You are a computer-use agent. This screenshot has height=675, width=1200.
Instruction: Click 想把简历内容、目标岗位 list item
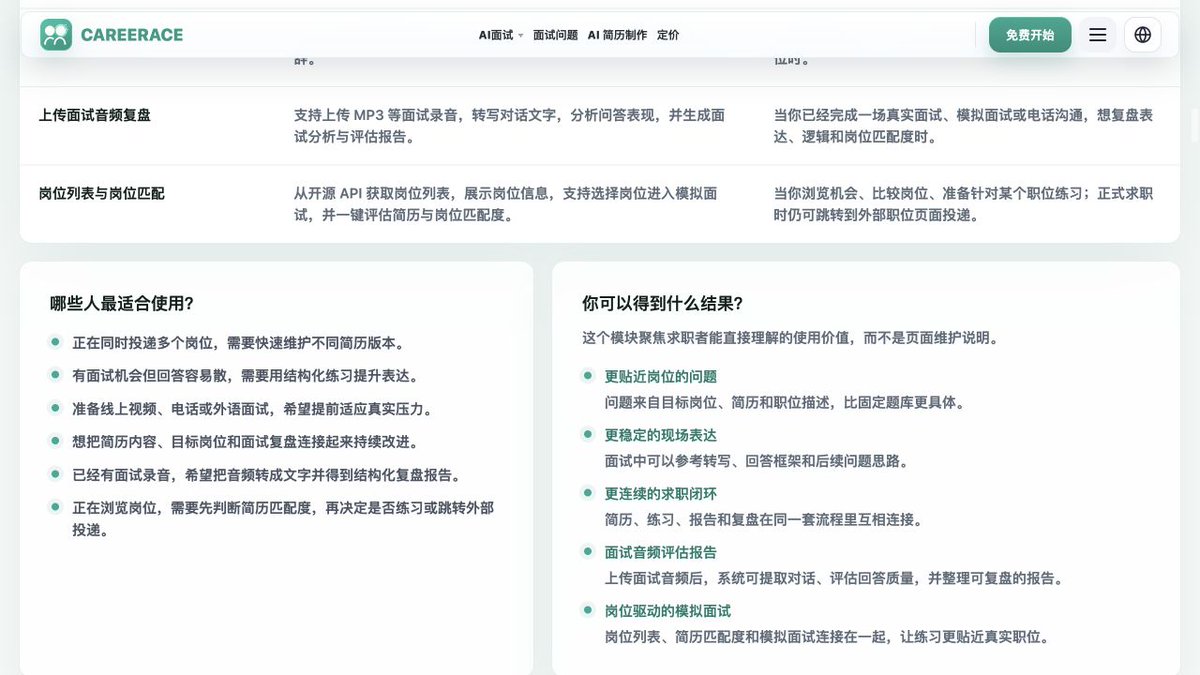pyautogui.click(x=245, y=442)
